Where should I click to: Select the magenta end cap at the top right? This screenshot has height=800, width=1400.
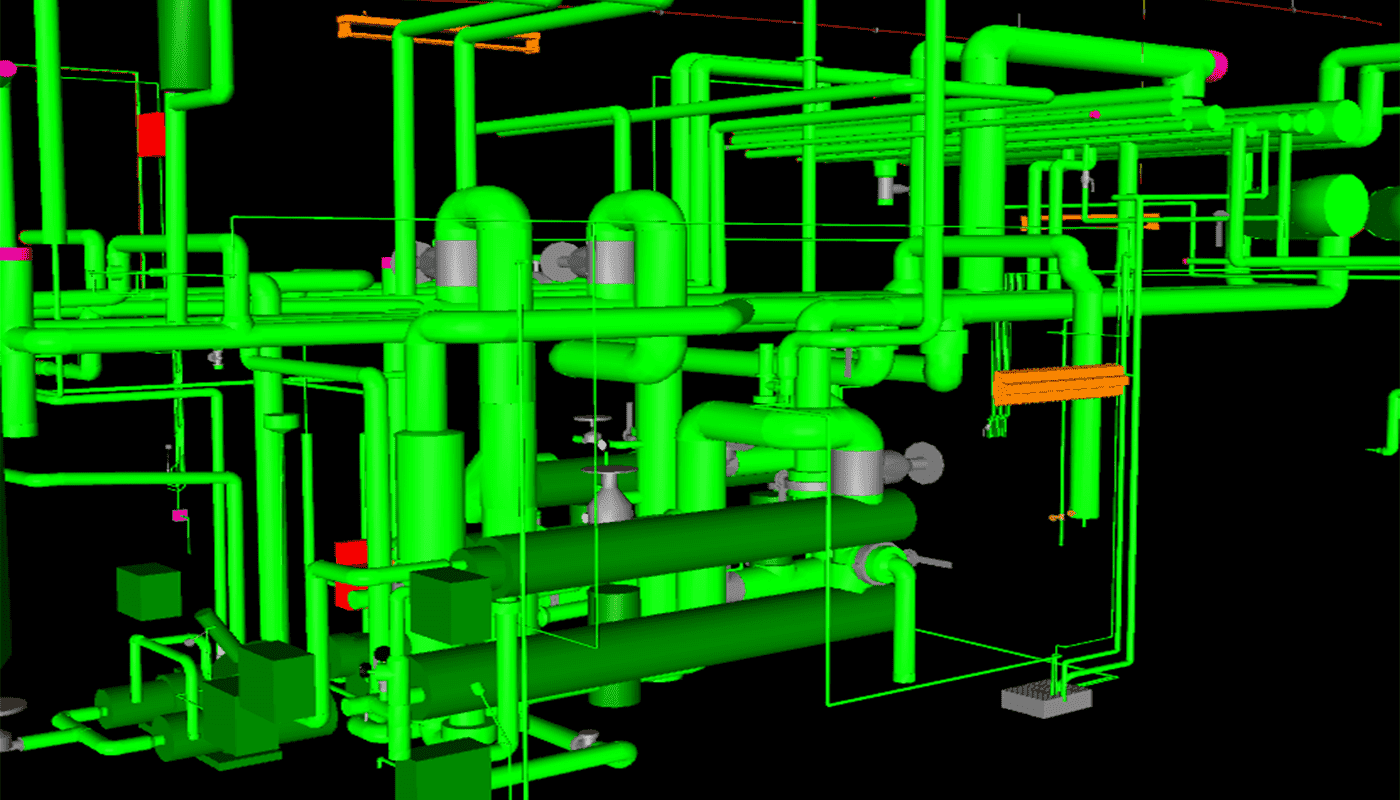tap(1218, 65)
